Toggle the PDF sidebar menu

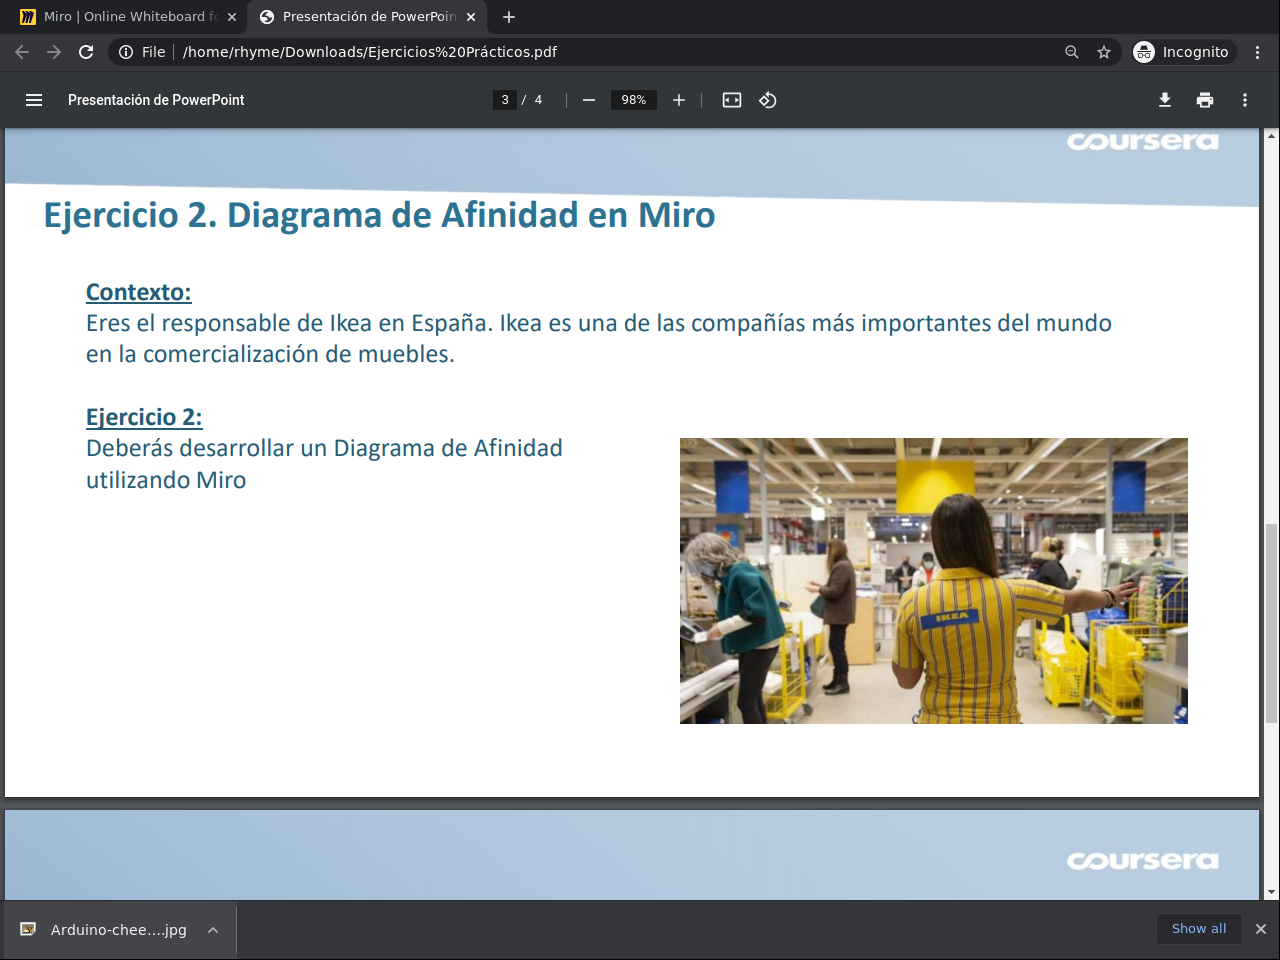pyautogui.click(x=34, y=100)
